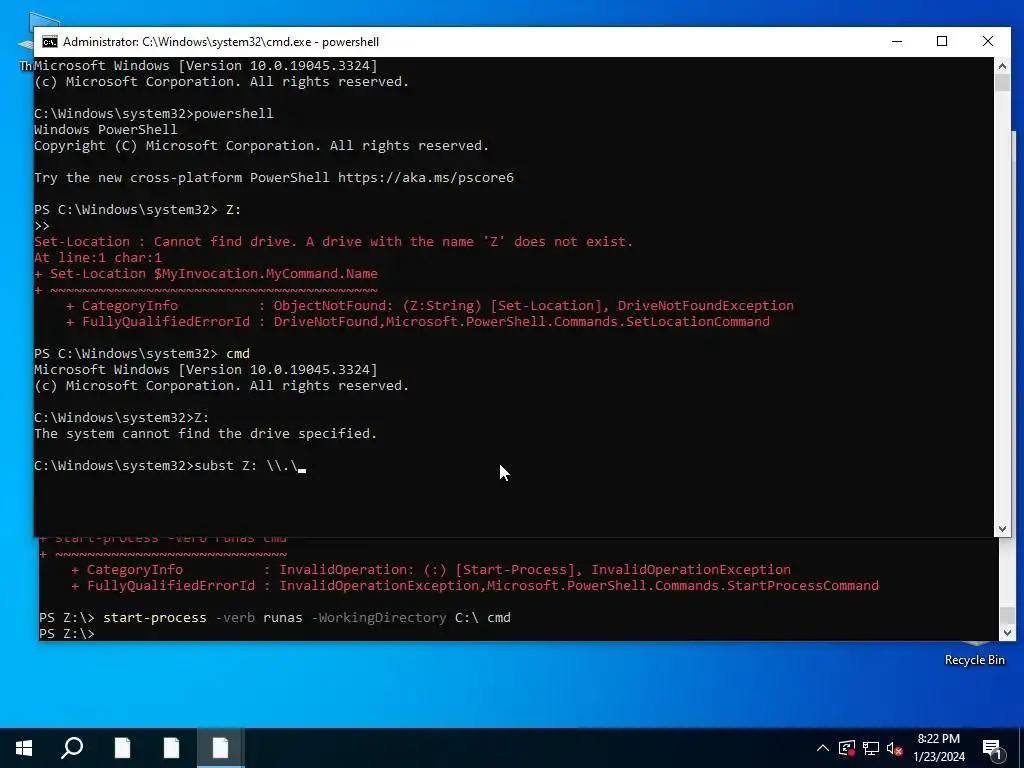Show hidden system tray icons
1024x768 pixels.
click(823, 748)
